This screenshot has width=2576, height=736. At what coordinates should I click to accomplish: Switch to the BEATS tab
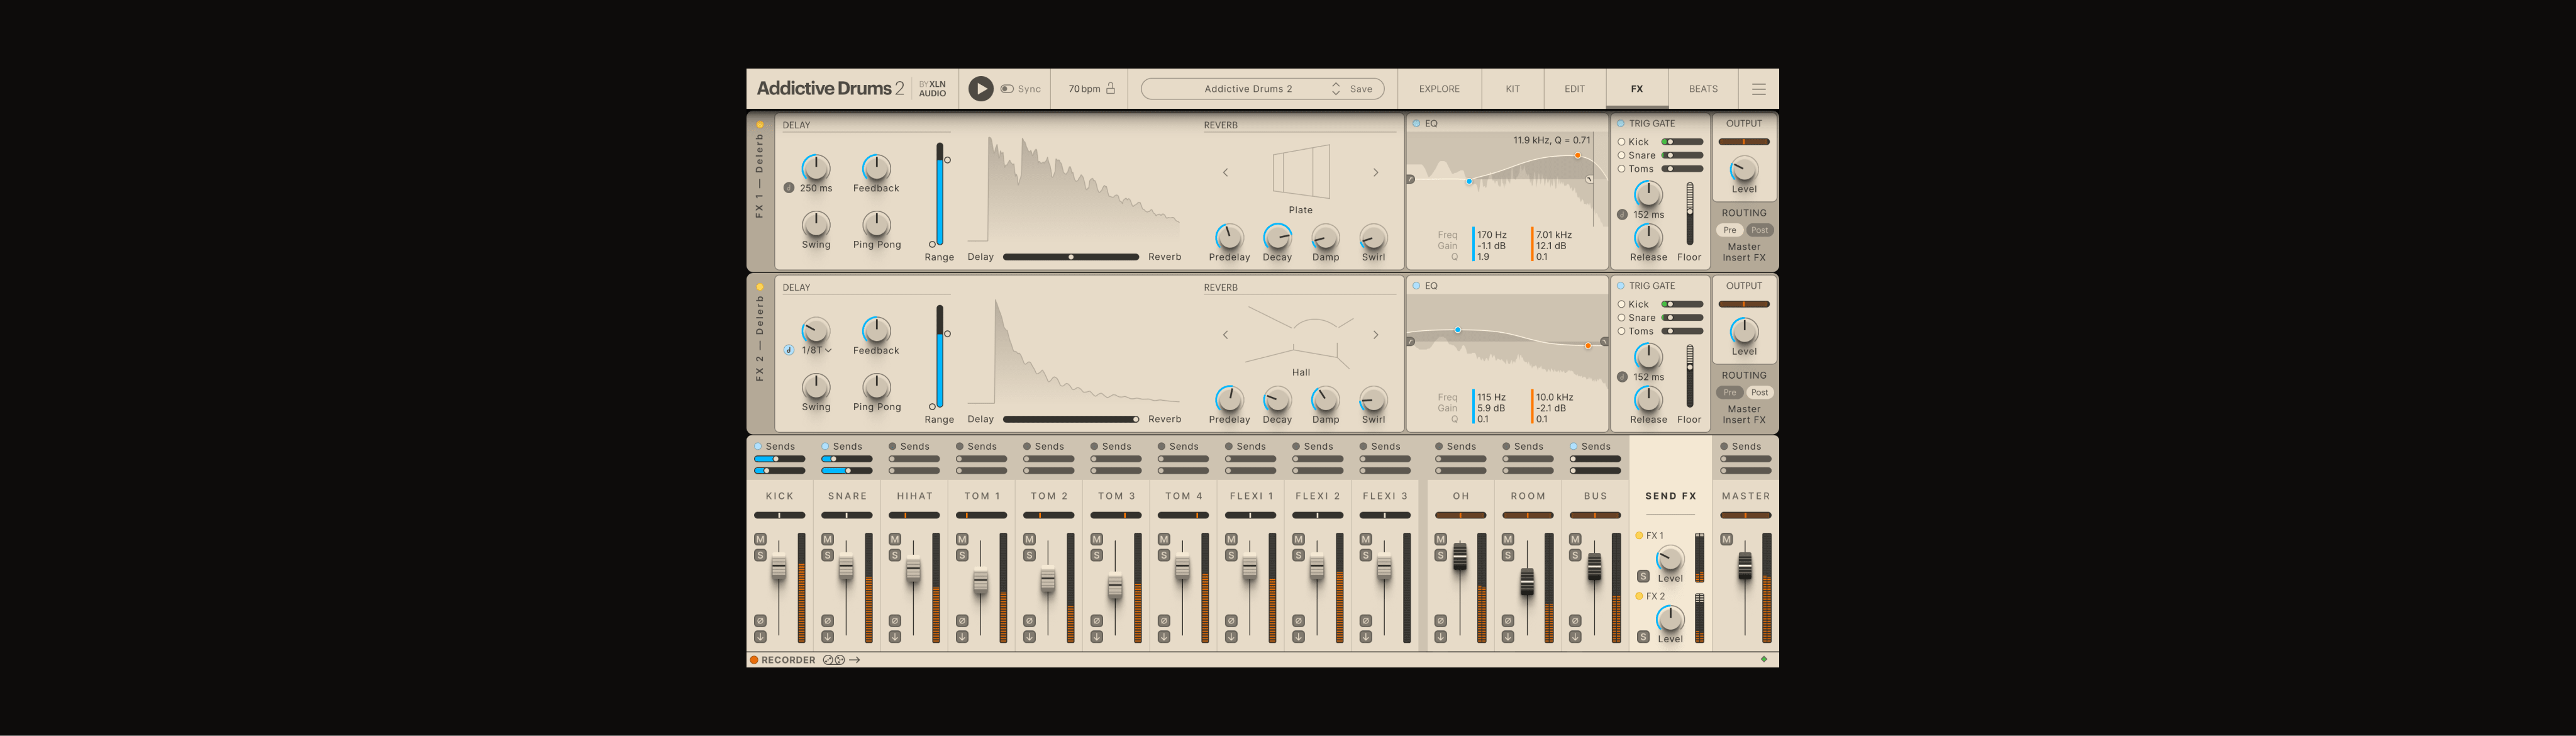1702,88
